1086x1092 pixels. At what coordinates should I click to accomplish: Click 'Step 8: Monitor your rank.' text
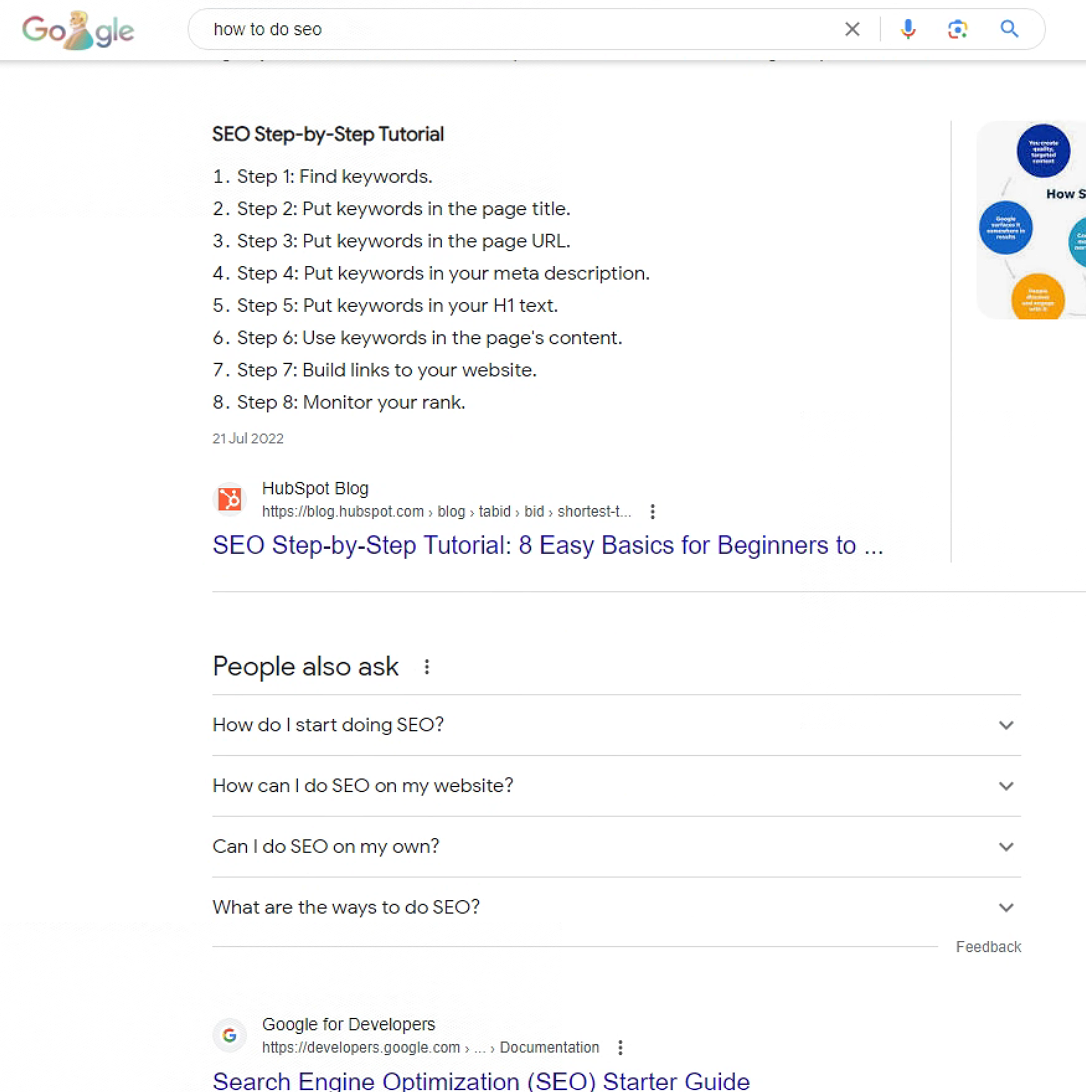pos(351,402)
